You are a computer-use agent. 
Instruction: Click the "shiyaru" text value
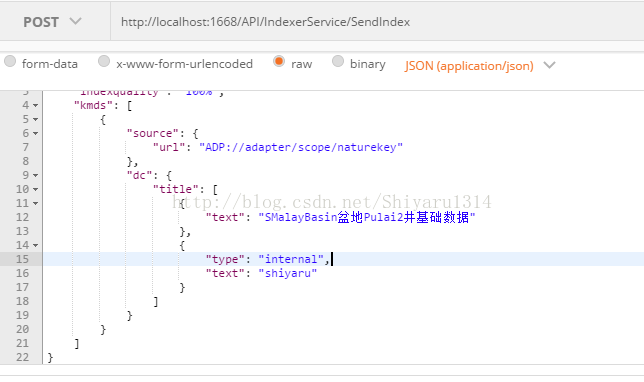pos(288,273)
